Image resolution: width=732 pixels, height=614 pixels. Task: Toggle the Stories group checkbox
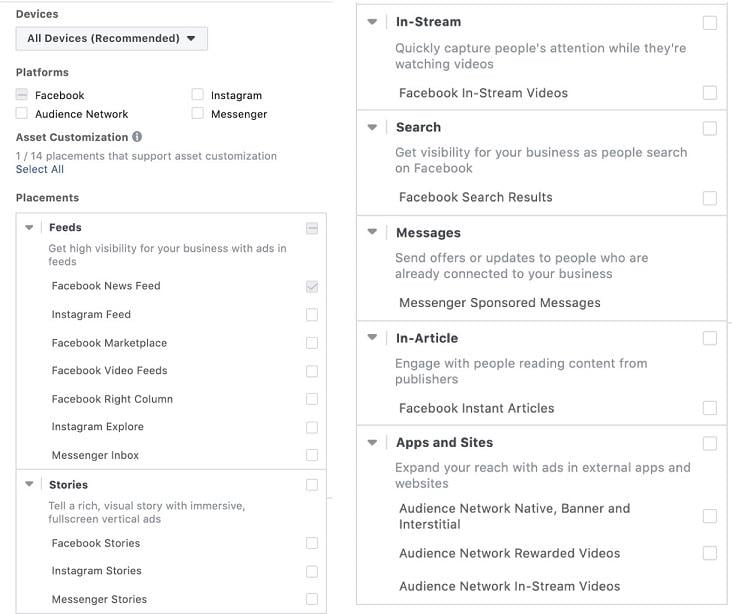coord(312,485)
